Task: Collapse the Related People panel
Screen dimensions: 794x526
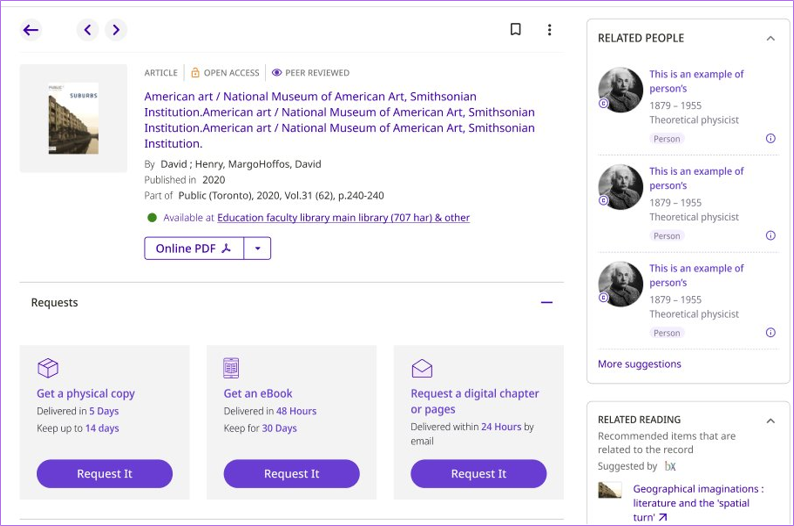Action: click(770, 39)
